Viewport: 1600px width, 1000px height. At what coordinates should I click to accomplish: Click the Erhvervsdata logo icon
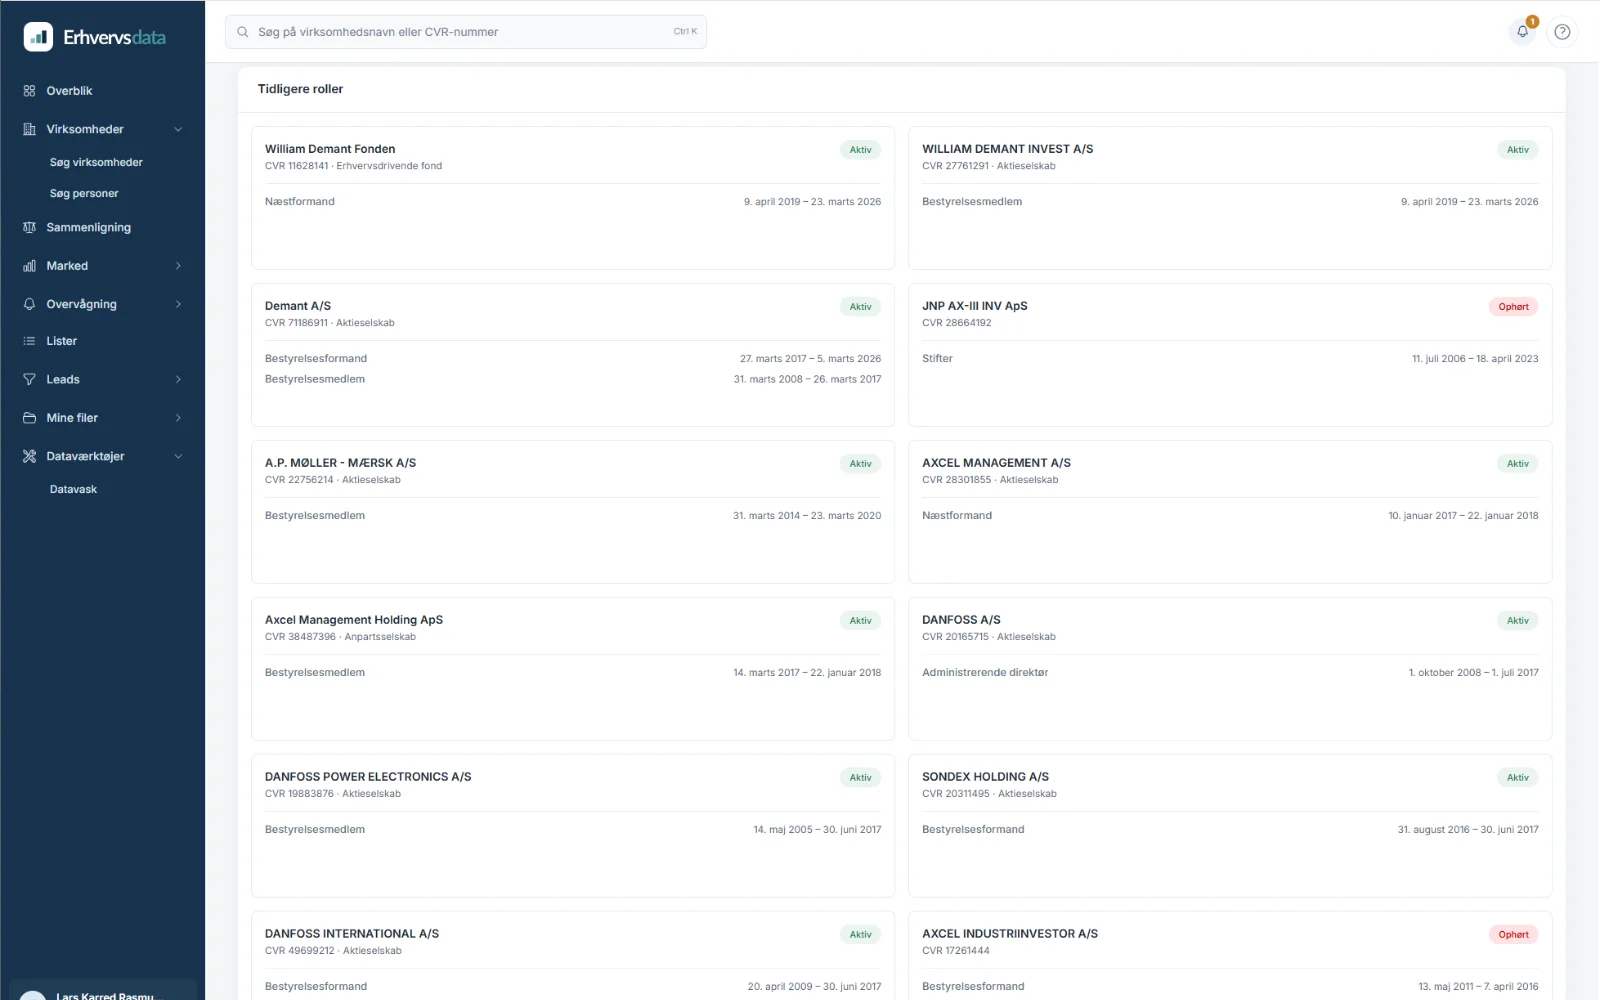point(38,37)
